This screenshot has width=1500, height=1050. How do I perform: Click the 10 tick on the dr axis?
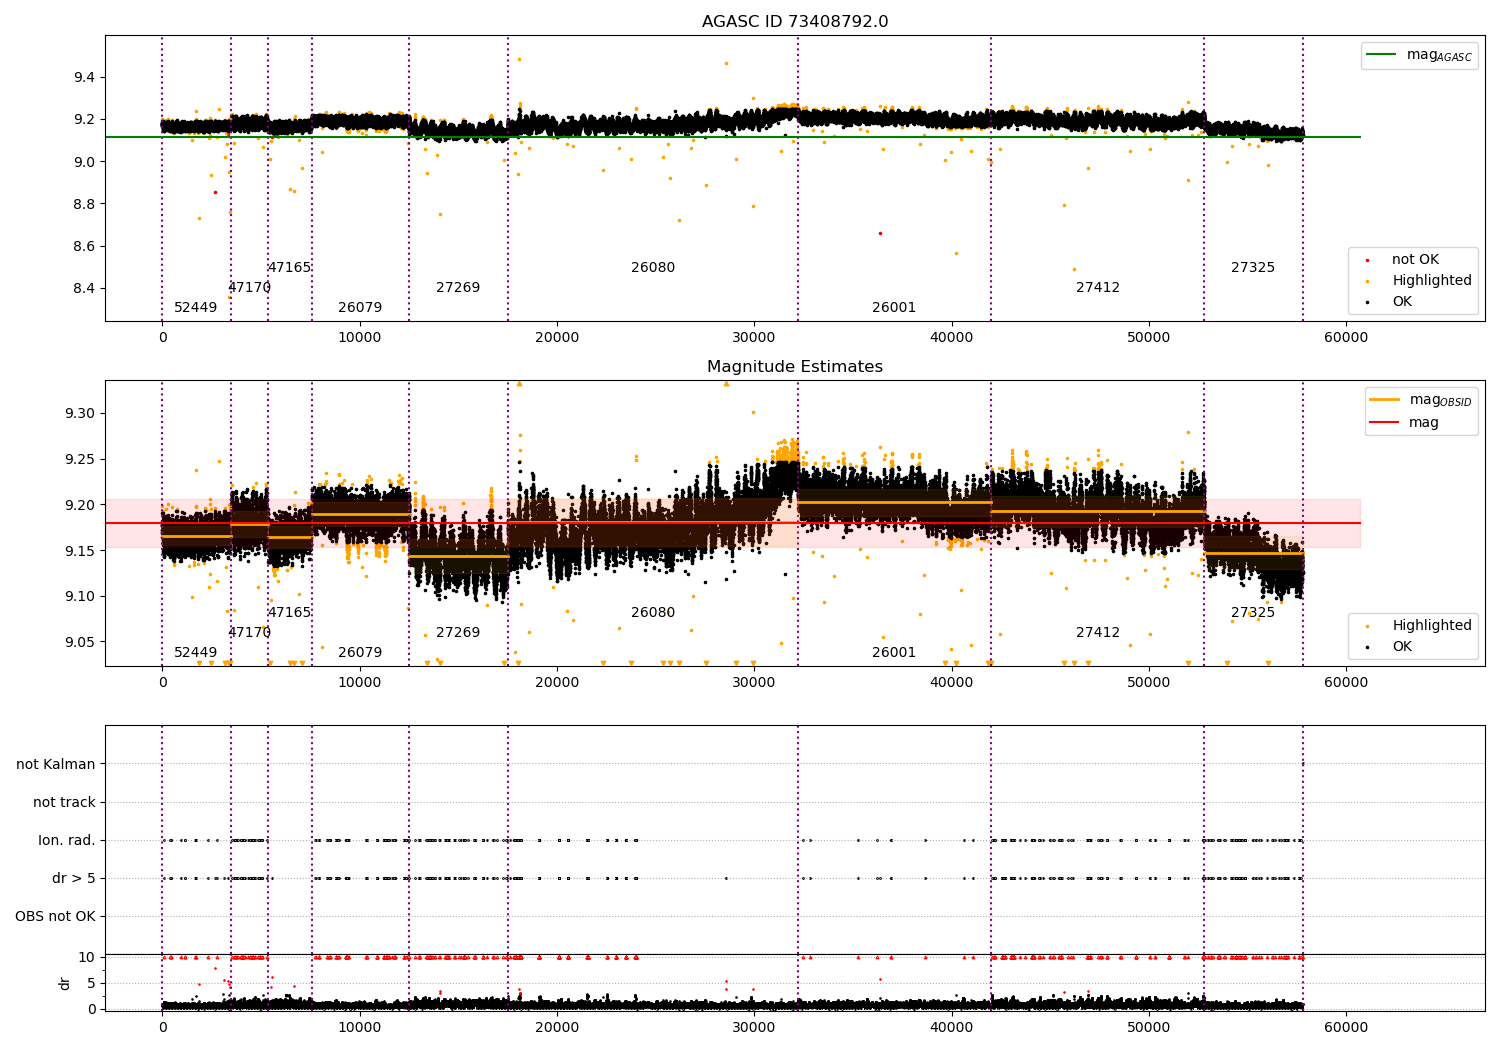[87, 958]
